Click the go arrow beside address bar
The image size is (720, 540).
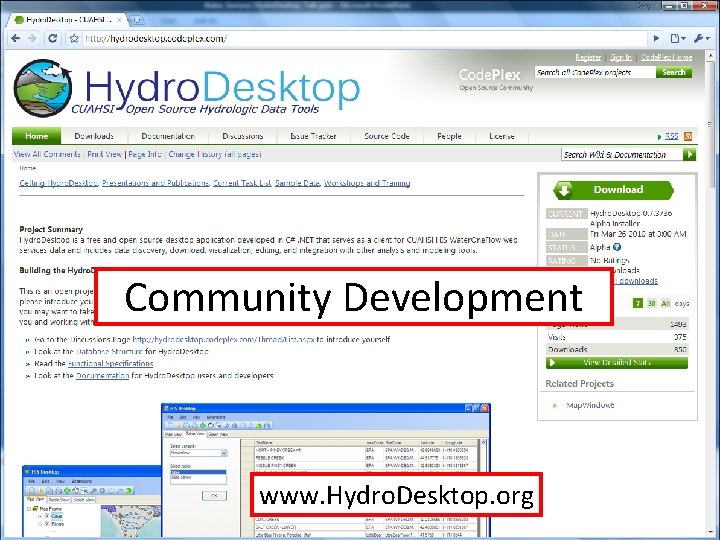point(656,39)
